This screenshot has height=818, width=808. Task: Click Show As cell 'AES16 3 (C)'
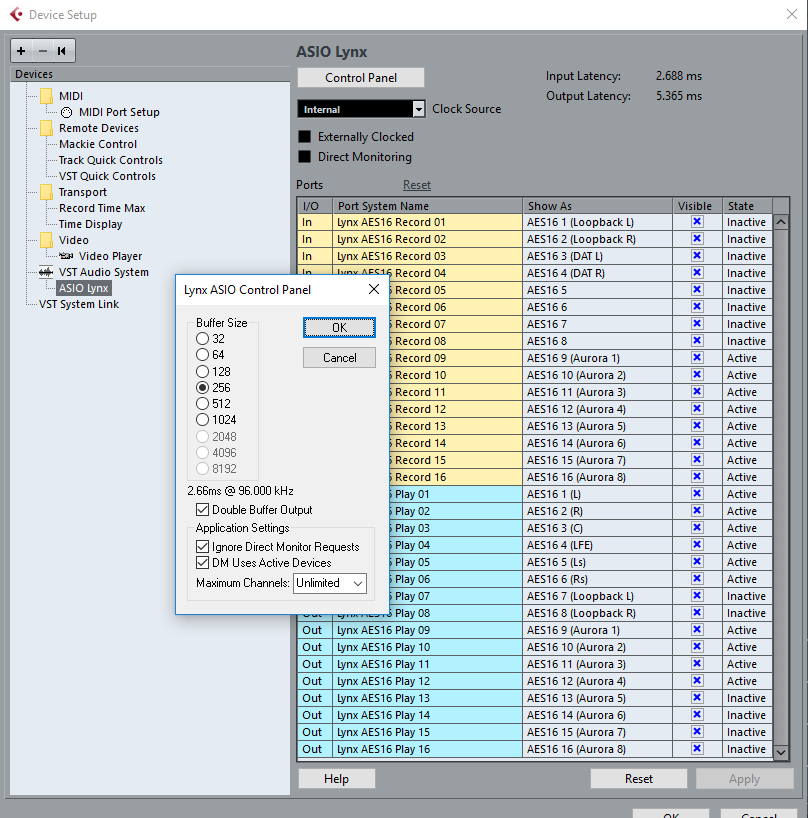pyautogui.click(x=597, y=528)
